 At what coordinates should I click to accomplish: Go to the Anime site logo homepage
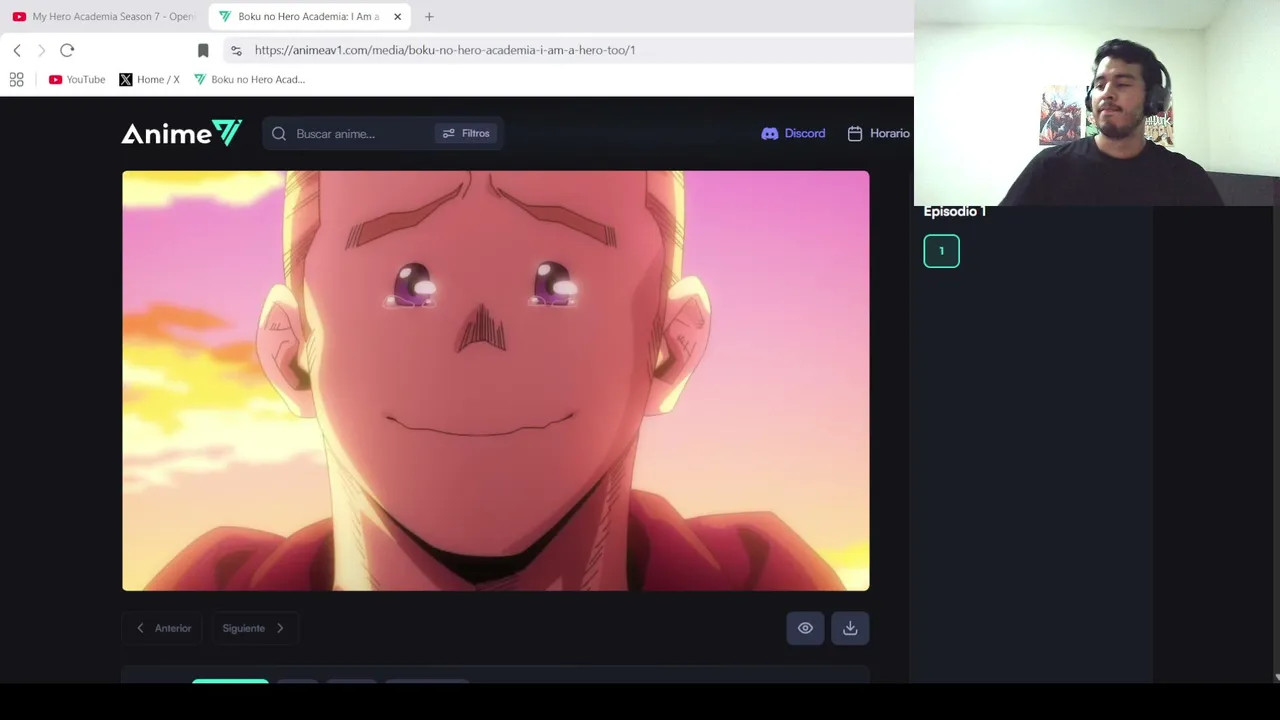[181, 133]
